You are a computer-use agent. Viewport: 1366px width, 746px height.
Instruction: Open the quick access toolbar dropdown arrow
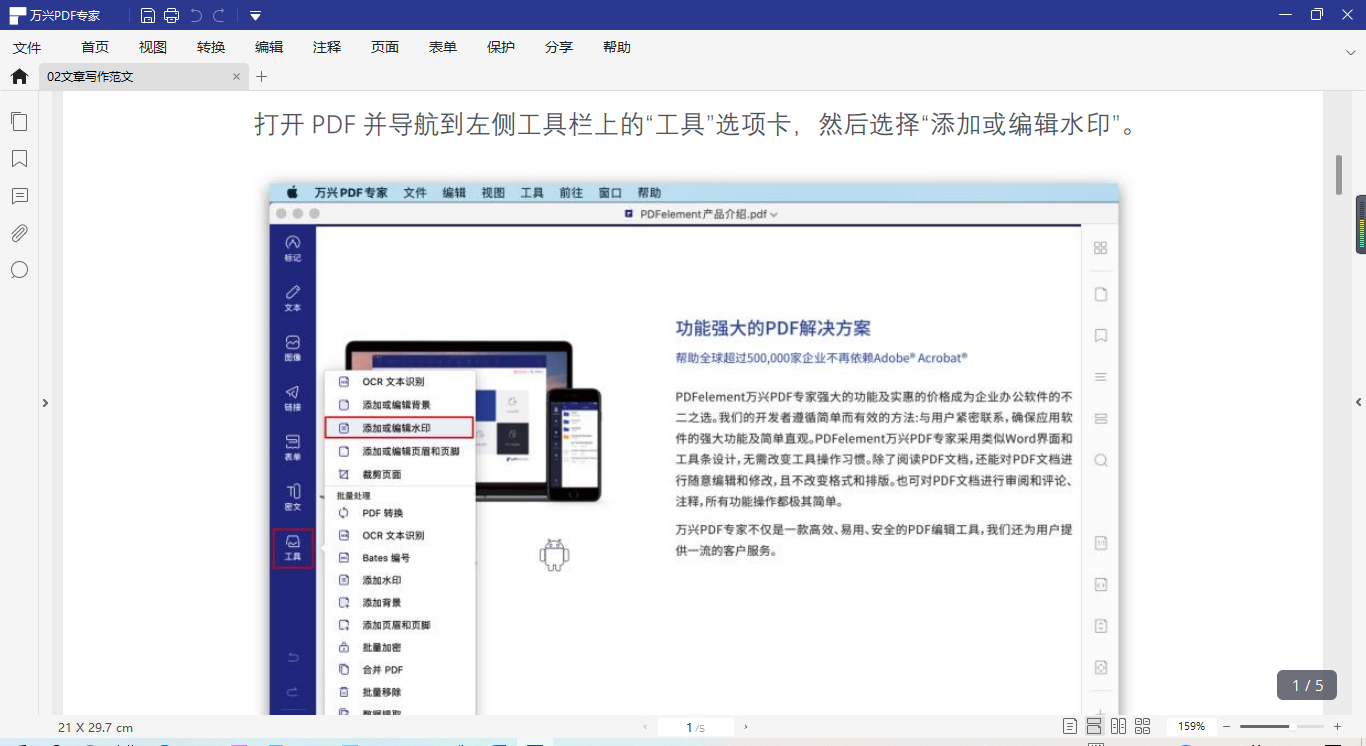pyautogui.click(x=256, y=15)
